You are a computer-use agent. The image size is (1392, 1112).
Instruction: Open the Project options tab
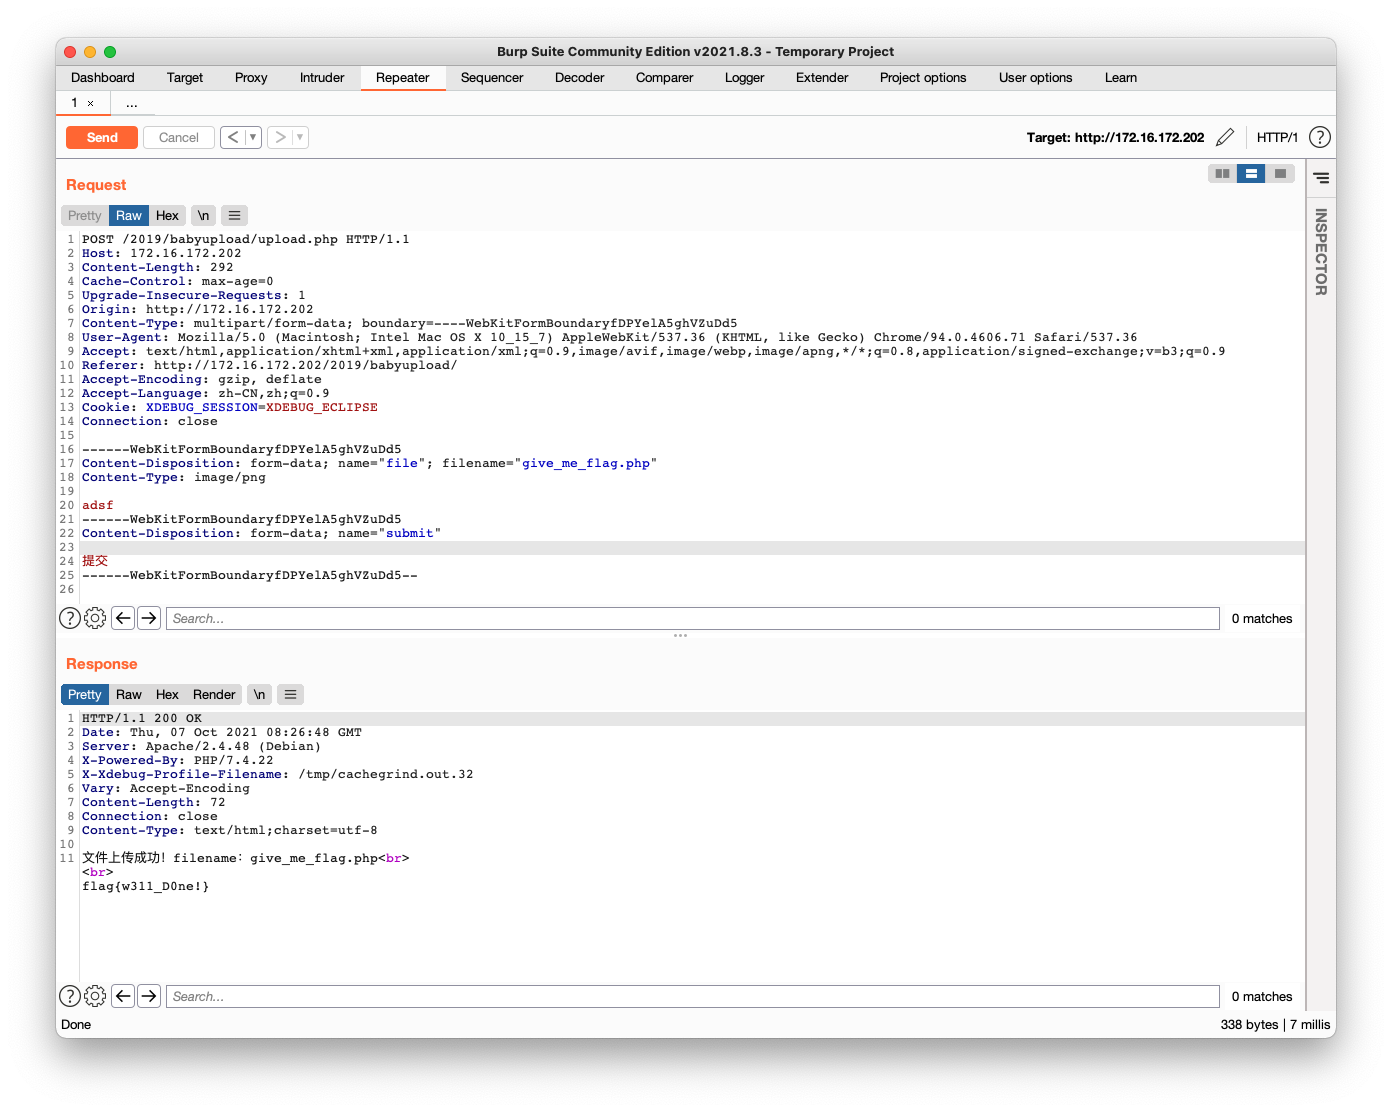(923, 78)
